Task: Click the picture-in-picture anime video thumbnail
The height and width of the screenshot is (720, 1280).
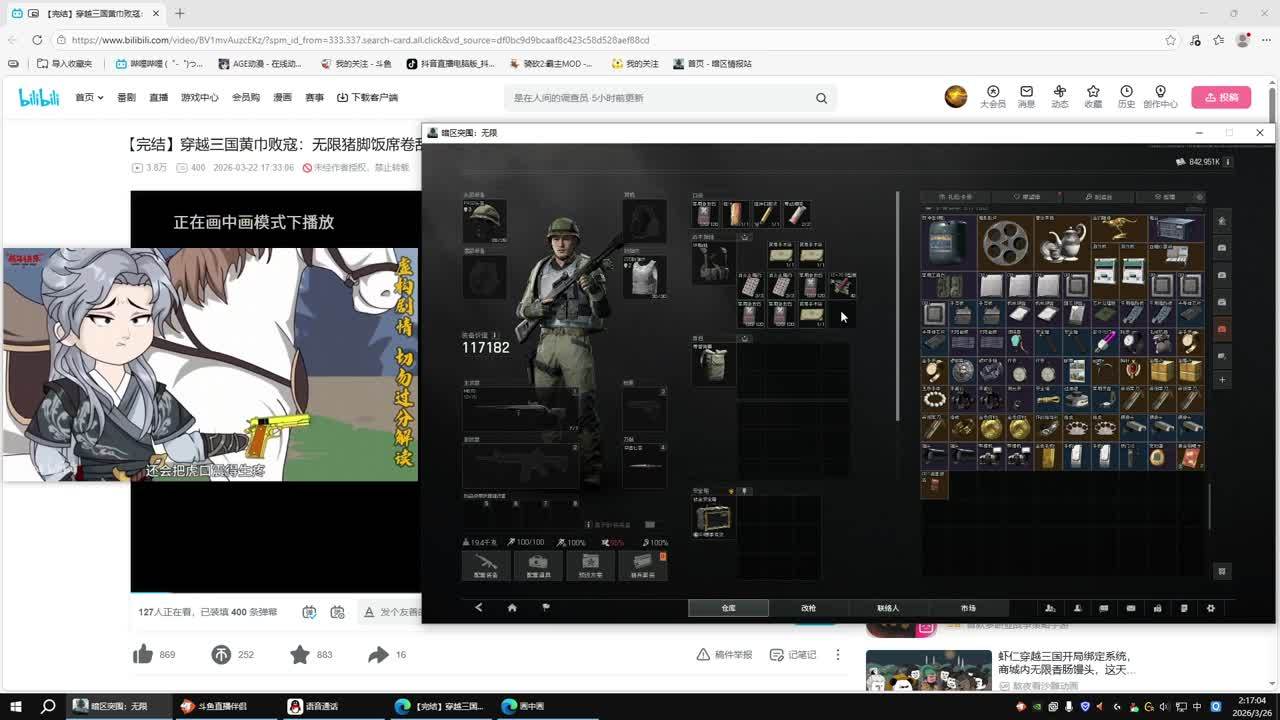Action: tap(210, 365)
